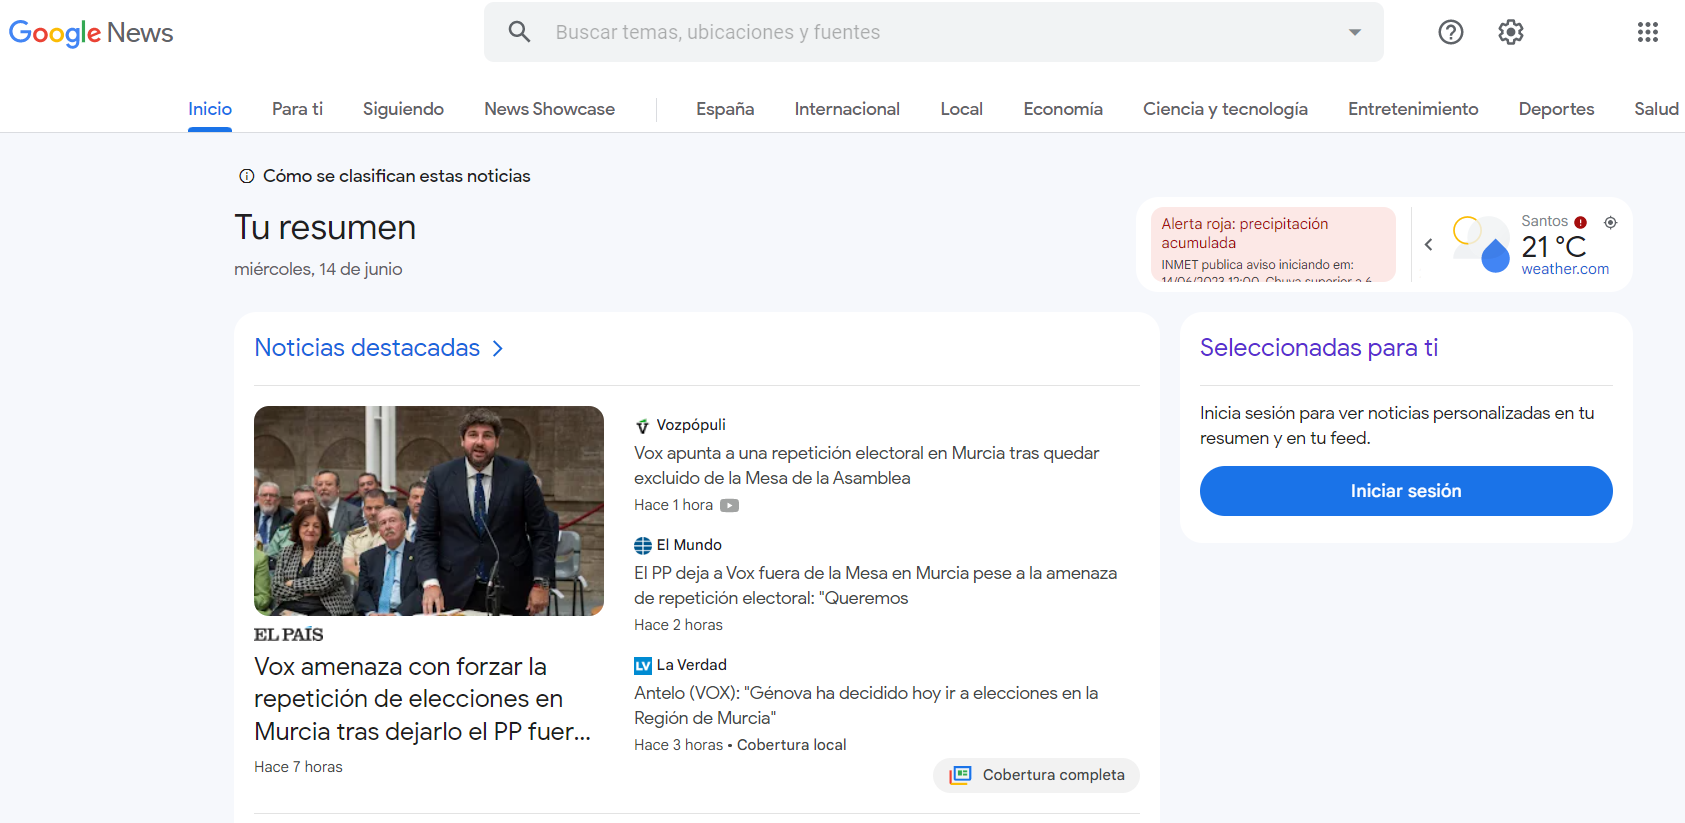
Task: Select the Local tab
Action: coord(961,109)
